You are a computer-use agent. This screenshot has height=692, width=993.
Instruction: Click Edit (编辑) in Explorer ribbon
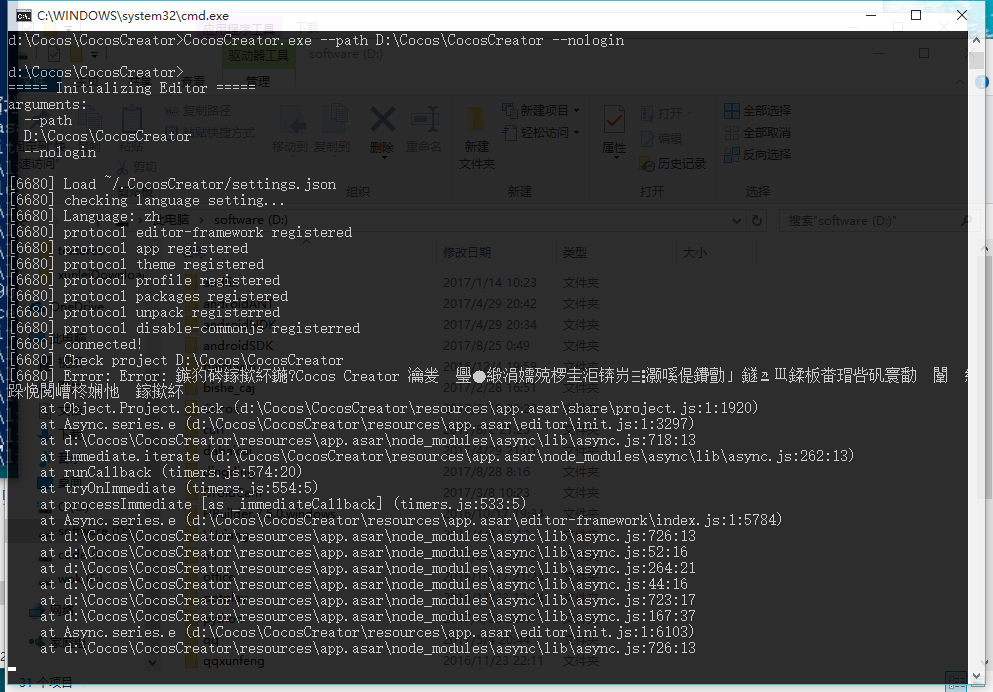(x=662, y=139)
